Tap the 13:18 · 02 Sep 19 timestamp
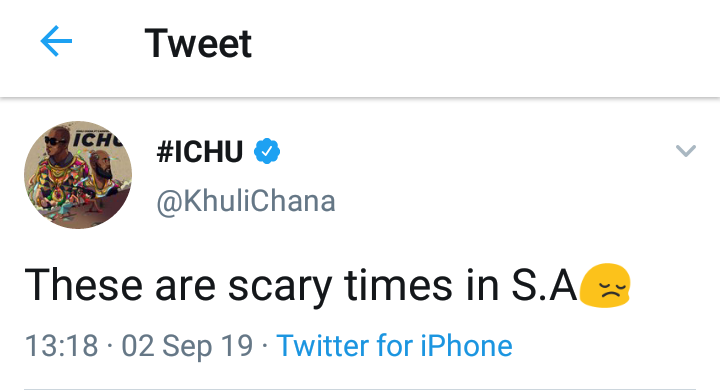Screen dimensions: 720x392 [139, 345]
